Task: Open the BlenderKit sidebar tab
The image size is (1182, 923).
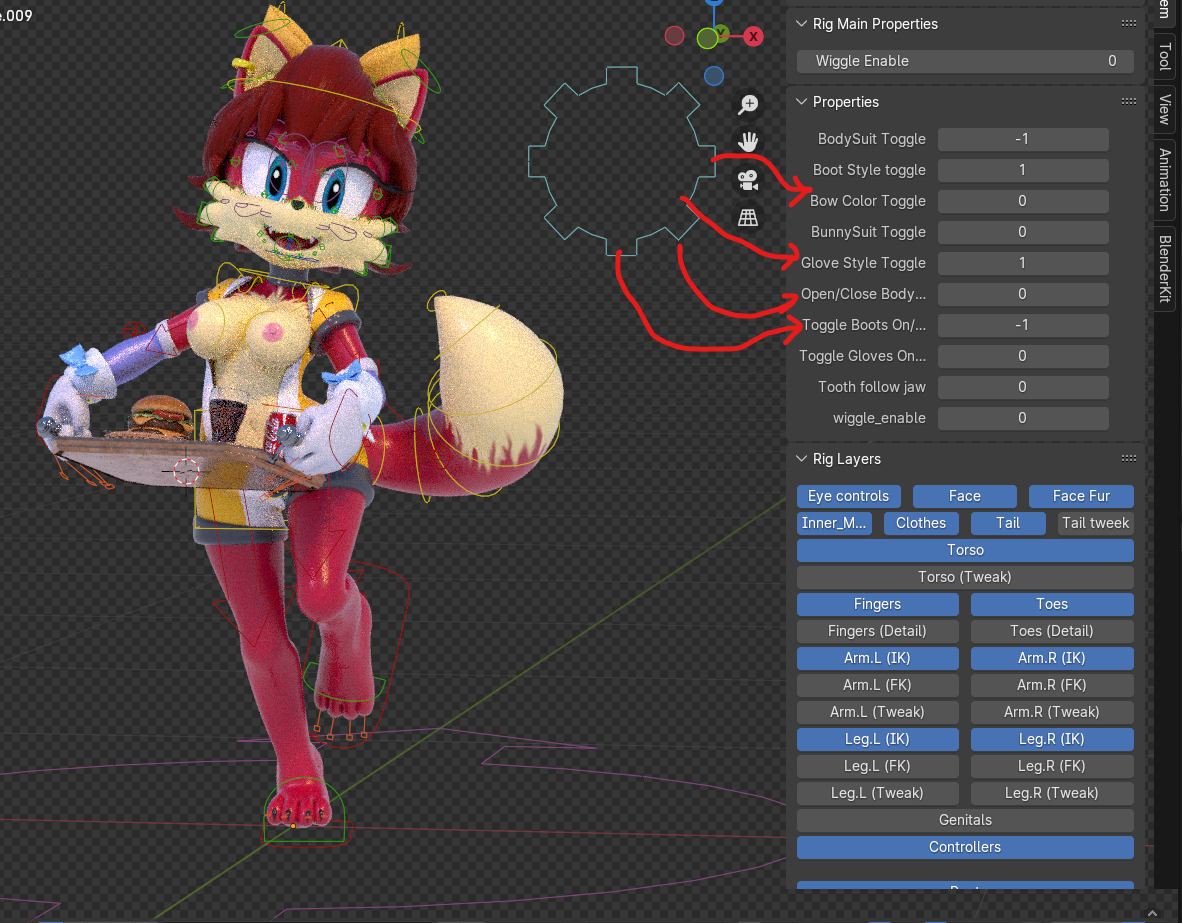Action: [1165, 268]
